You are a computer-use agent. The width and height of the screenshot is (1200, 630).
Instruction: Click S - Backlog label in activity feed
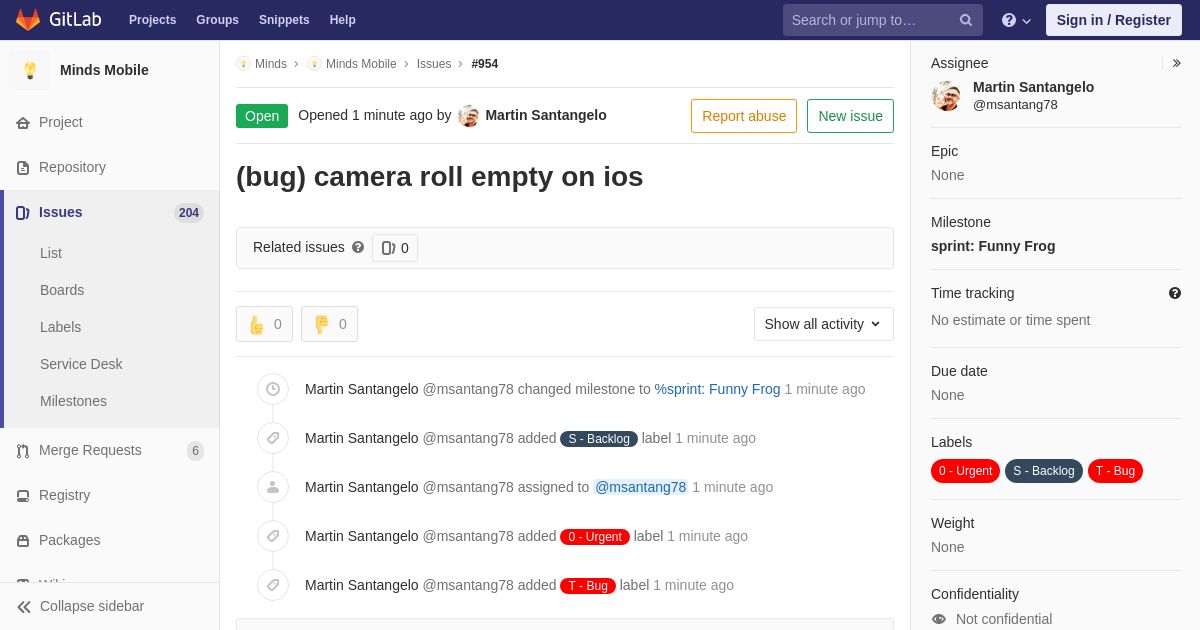click(x=599, y=439)
